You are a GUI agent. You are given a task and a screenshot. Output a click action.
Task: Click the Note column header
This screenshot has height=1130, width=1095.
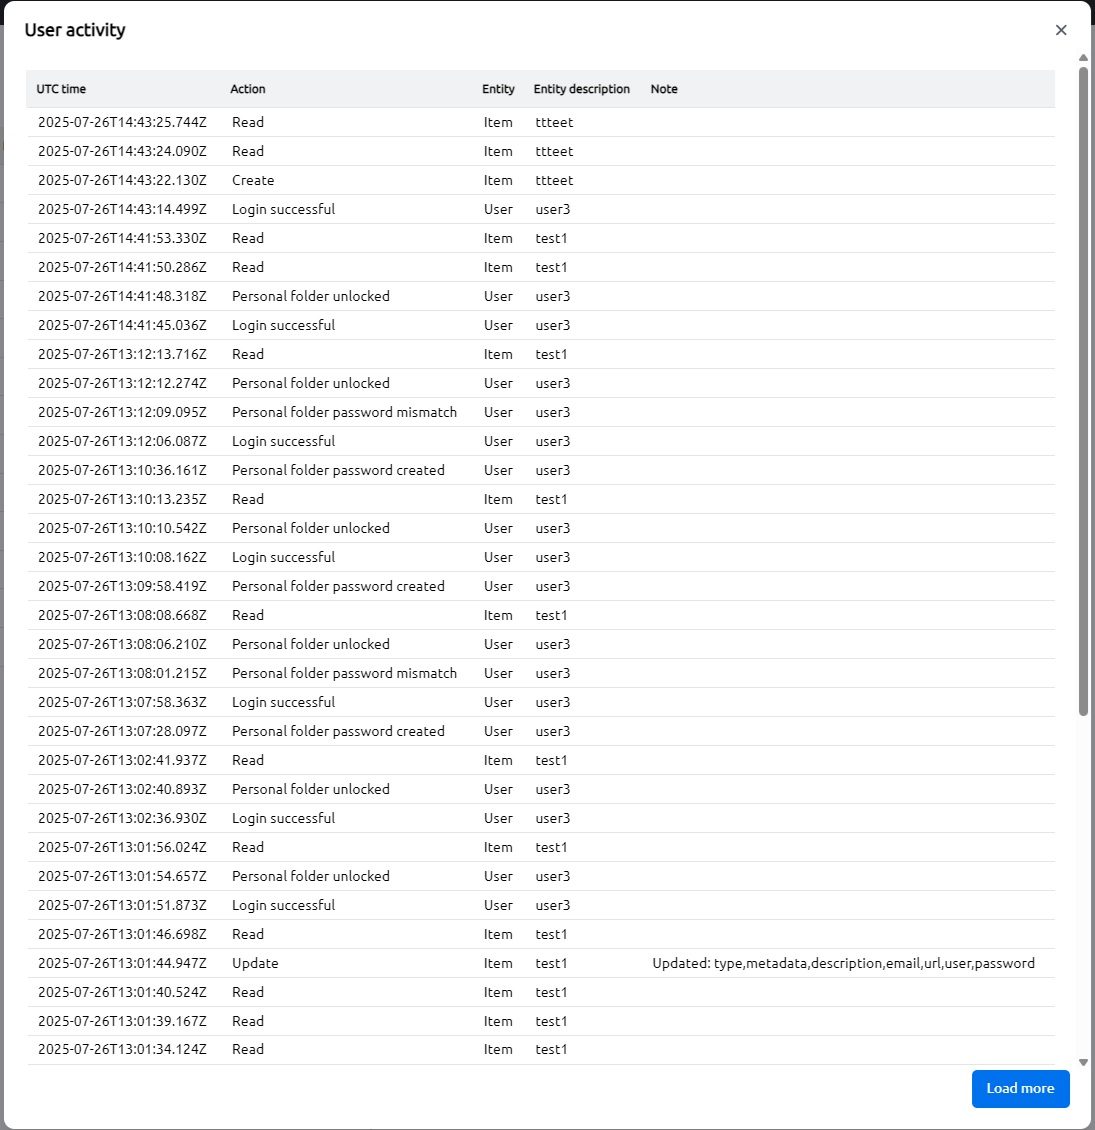(664, 89)
